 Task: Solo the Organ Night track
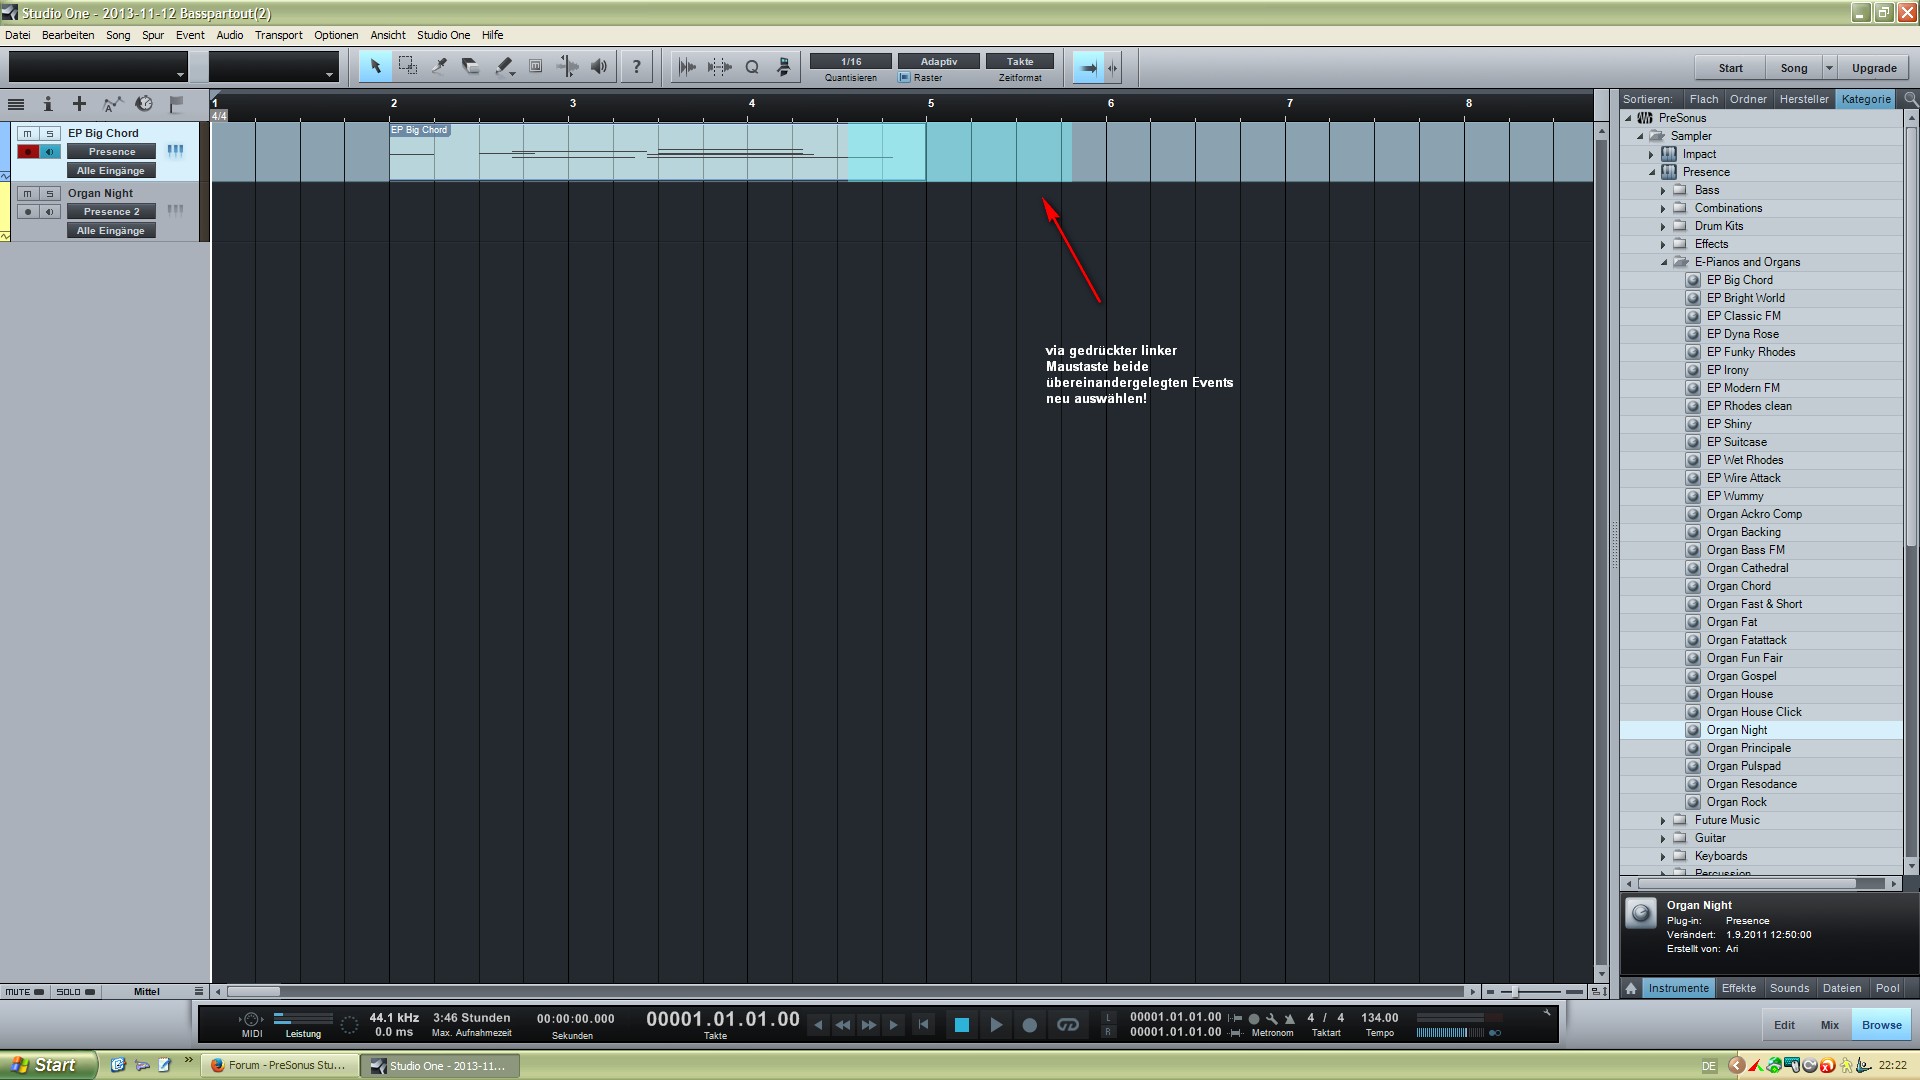coord(49,193)
